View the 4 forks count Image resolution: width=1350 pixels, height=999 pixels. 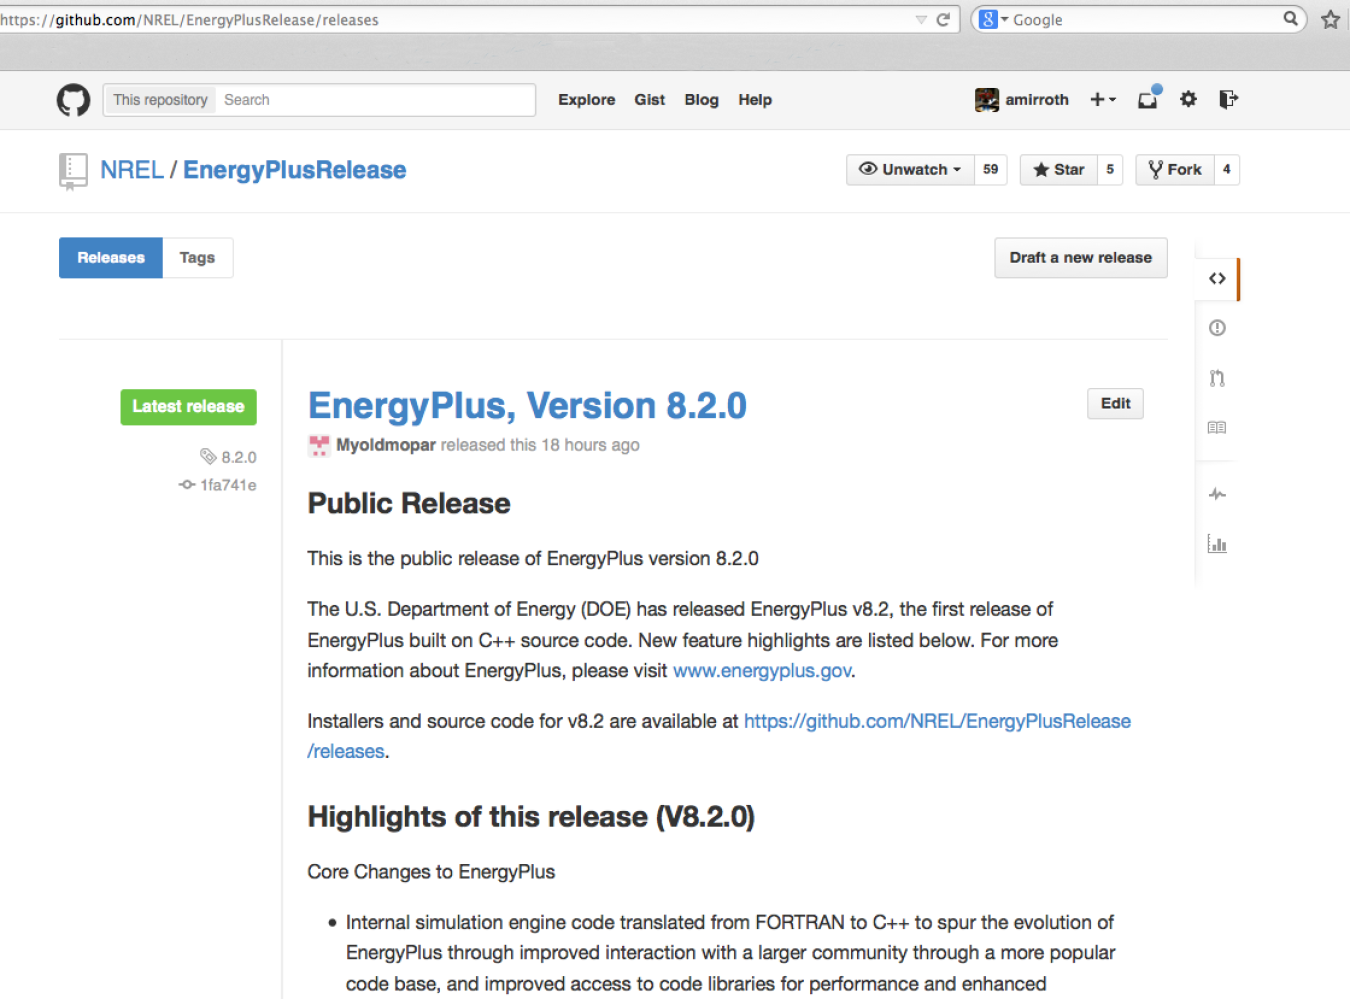click(x=1226, y=170)
